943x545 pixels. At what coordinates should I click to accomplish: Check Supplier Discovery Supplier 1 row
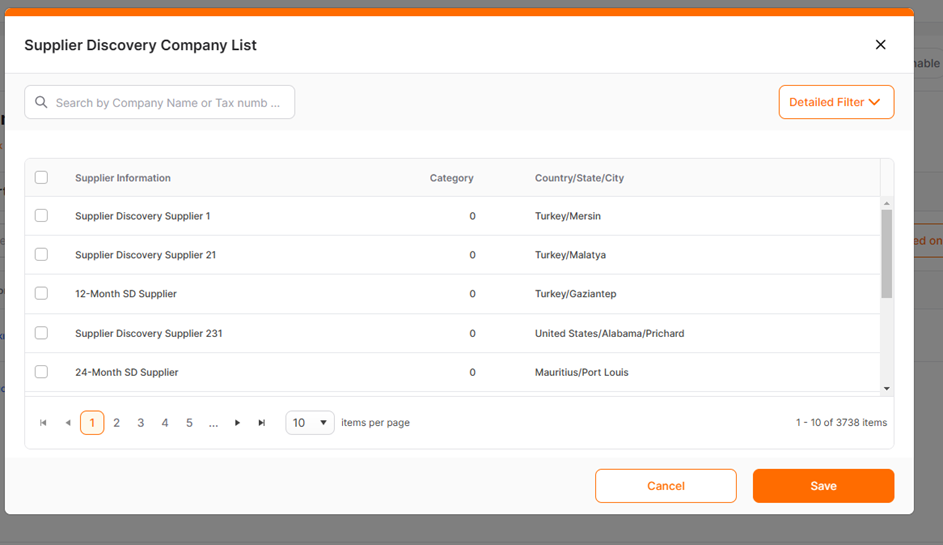tap(41, 215)
